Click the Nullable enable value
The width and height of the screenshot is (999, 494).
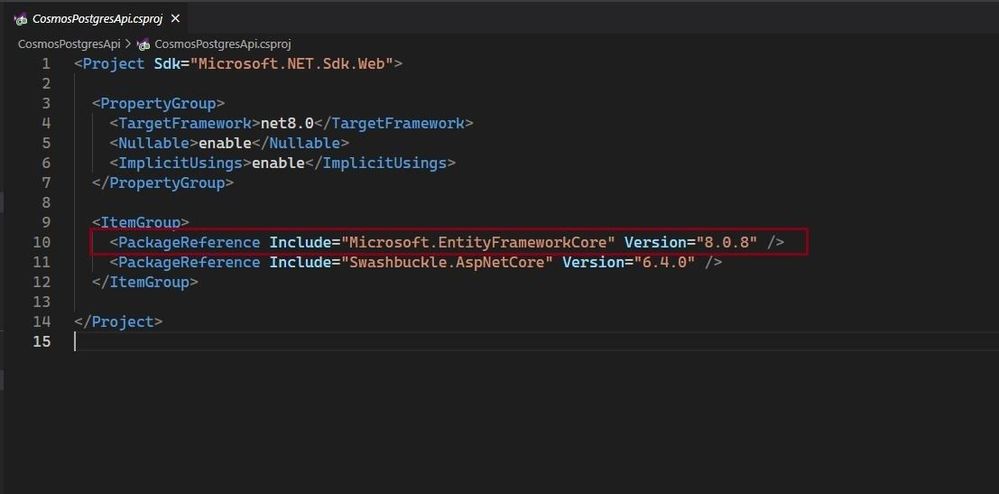tap(225, 143)
